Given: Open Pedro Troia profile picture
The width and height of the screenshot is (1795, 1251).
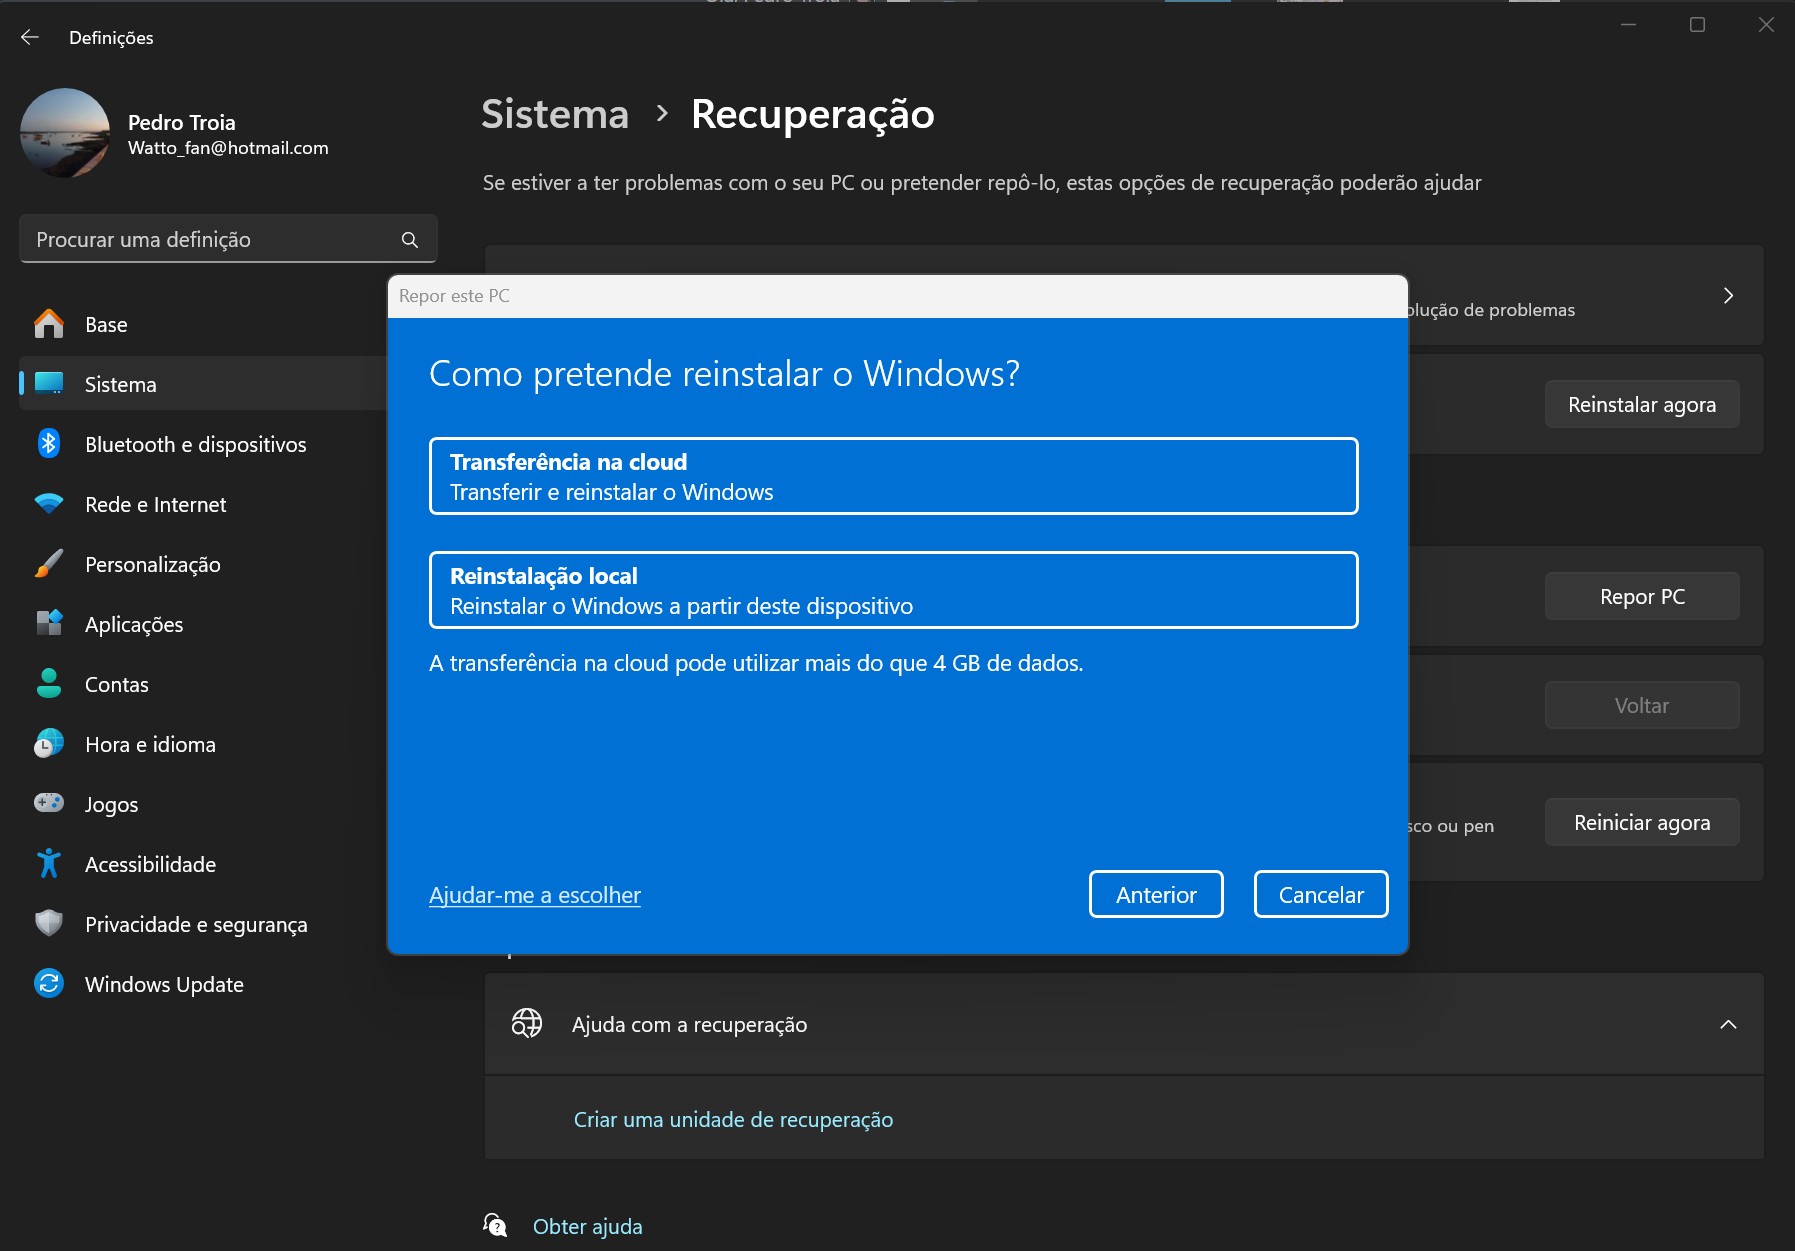Looking at the screenshot, I should pyautogui.click(x=65, y=133).
